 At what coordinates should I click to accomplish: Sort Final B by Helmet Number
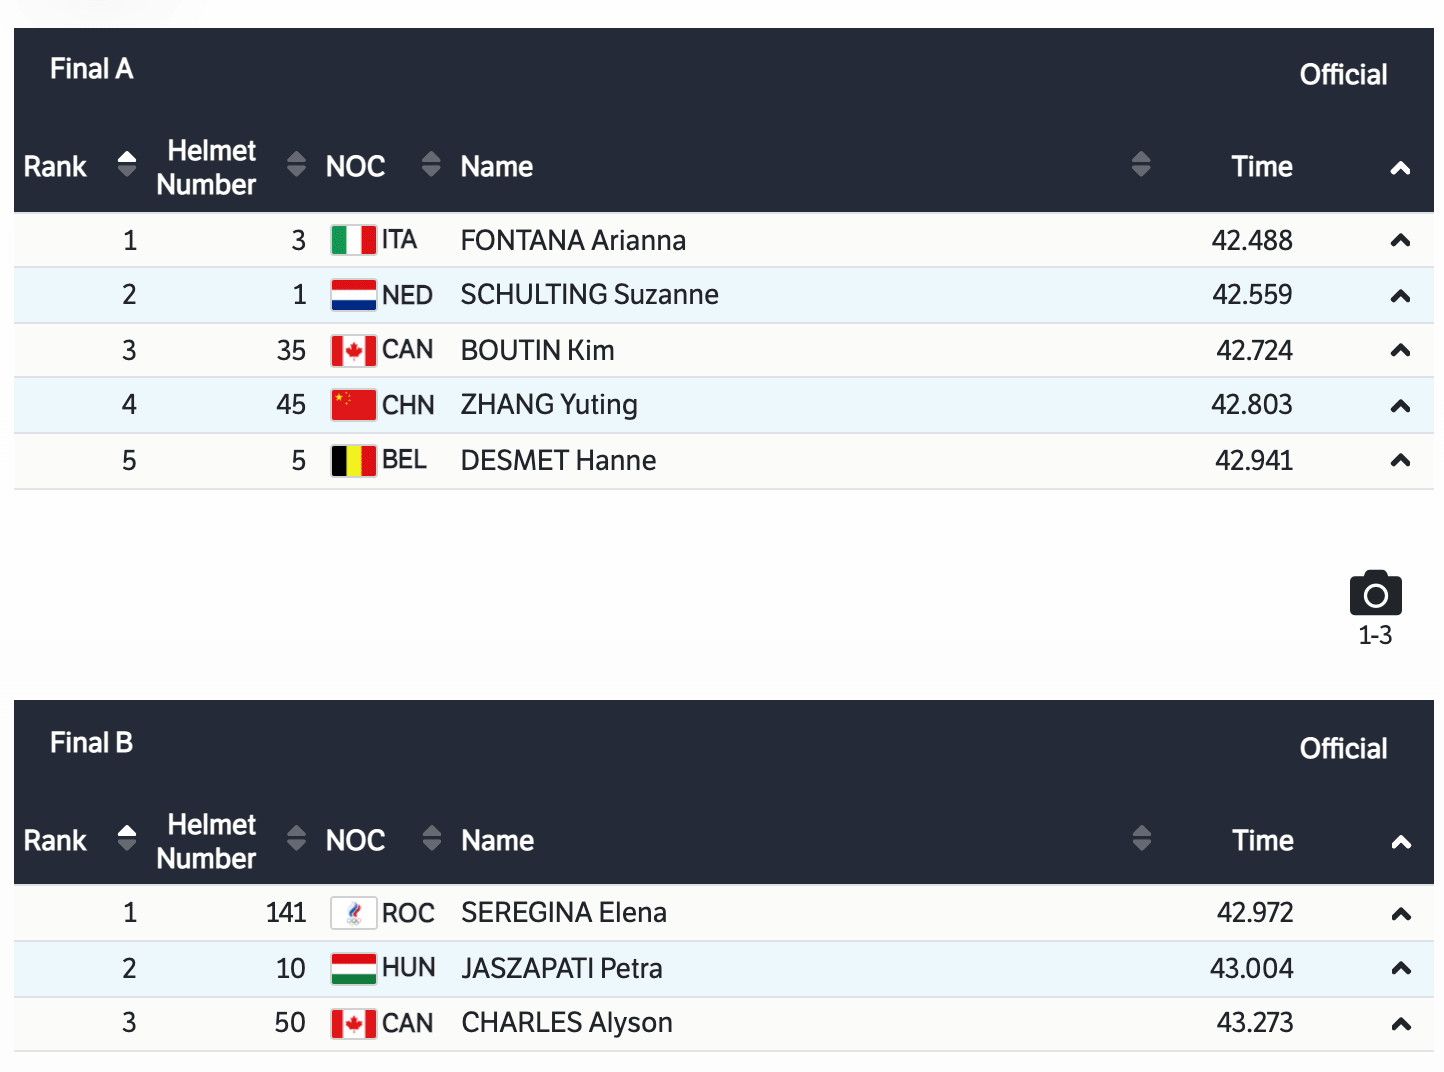coord(296,838)
